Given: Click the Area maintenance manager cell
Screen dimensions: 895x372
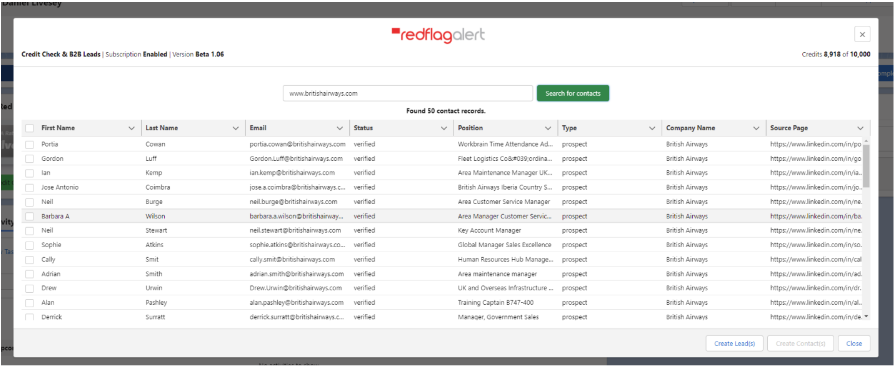Looking at the screenshot, I should 497,274.
